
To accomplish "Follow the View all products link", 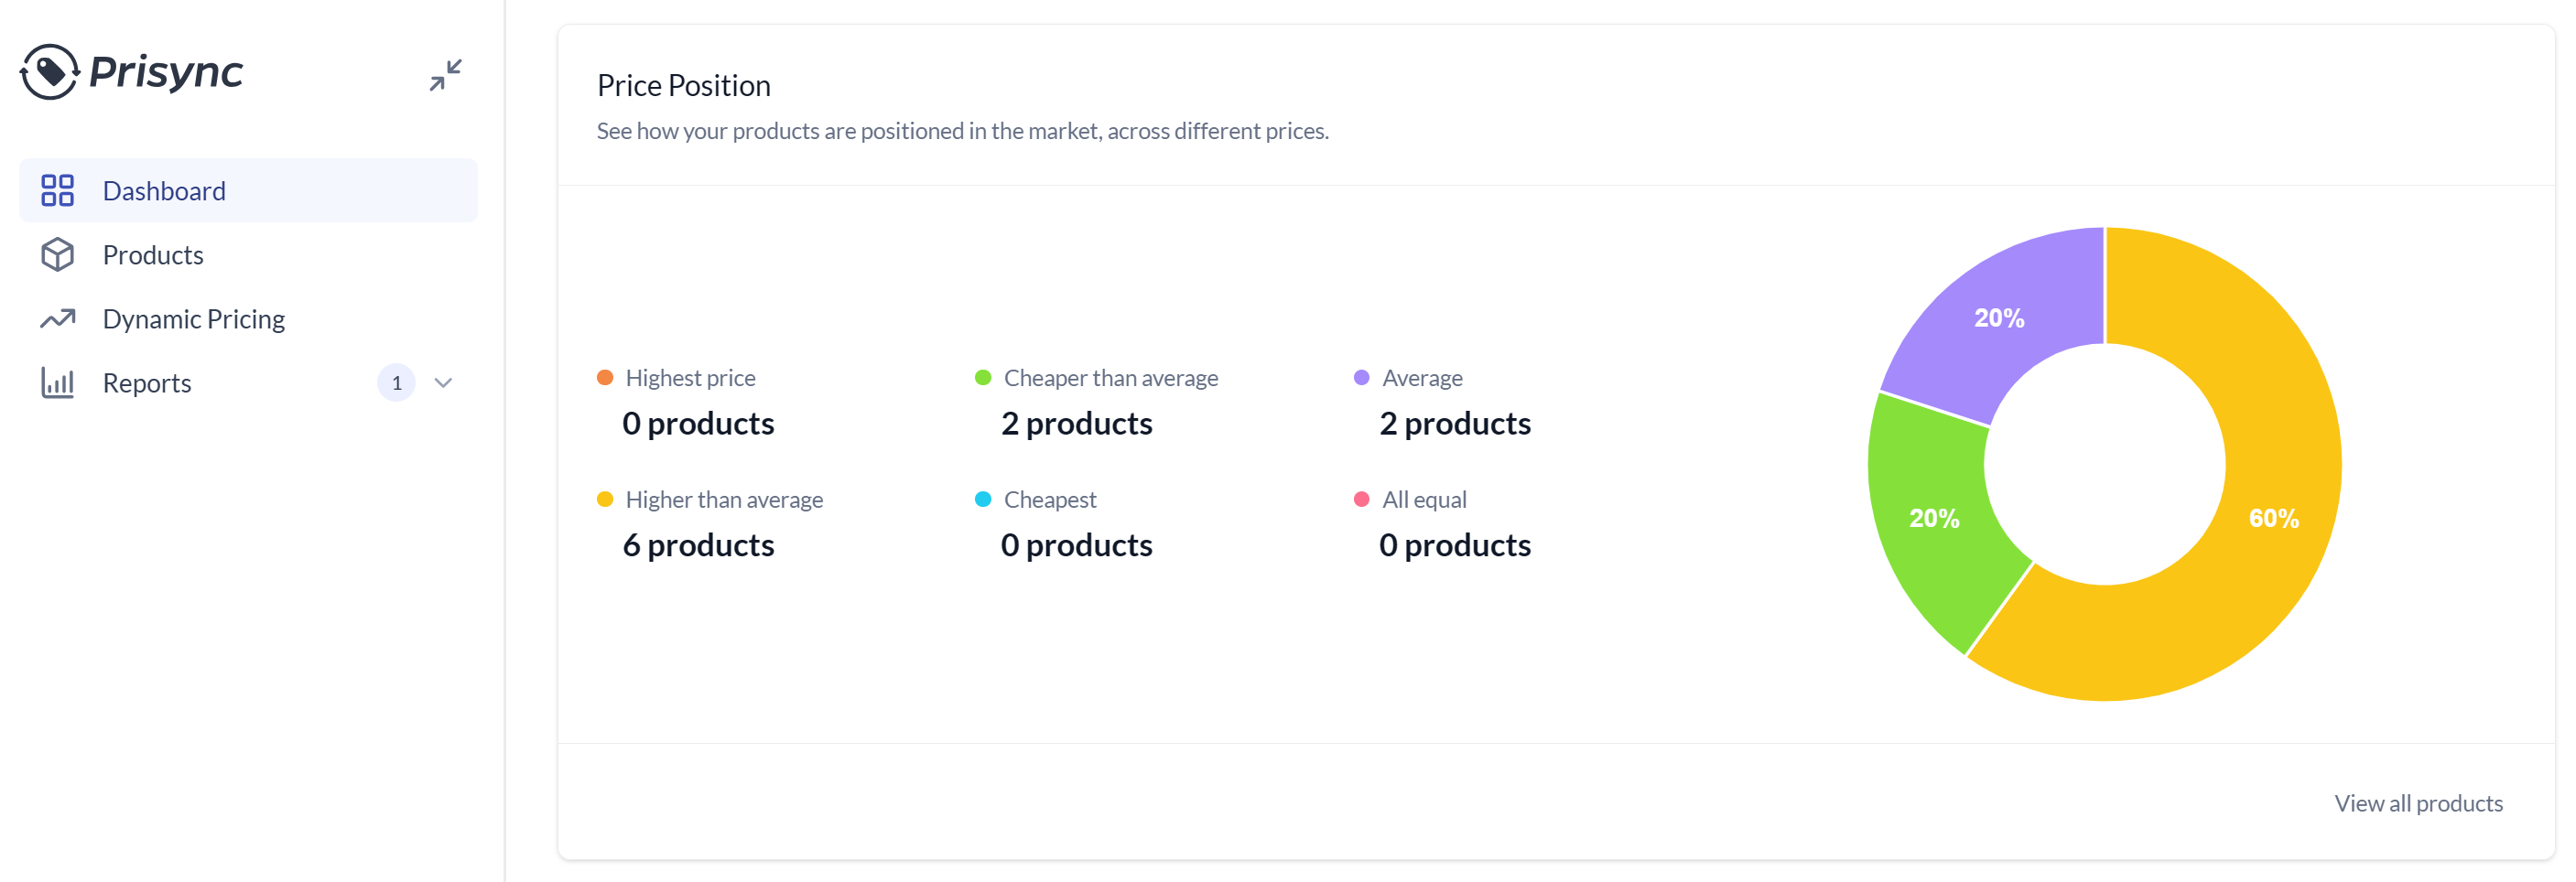I will [2417, 803].
